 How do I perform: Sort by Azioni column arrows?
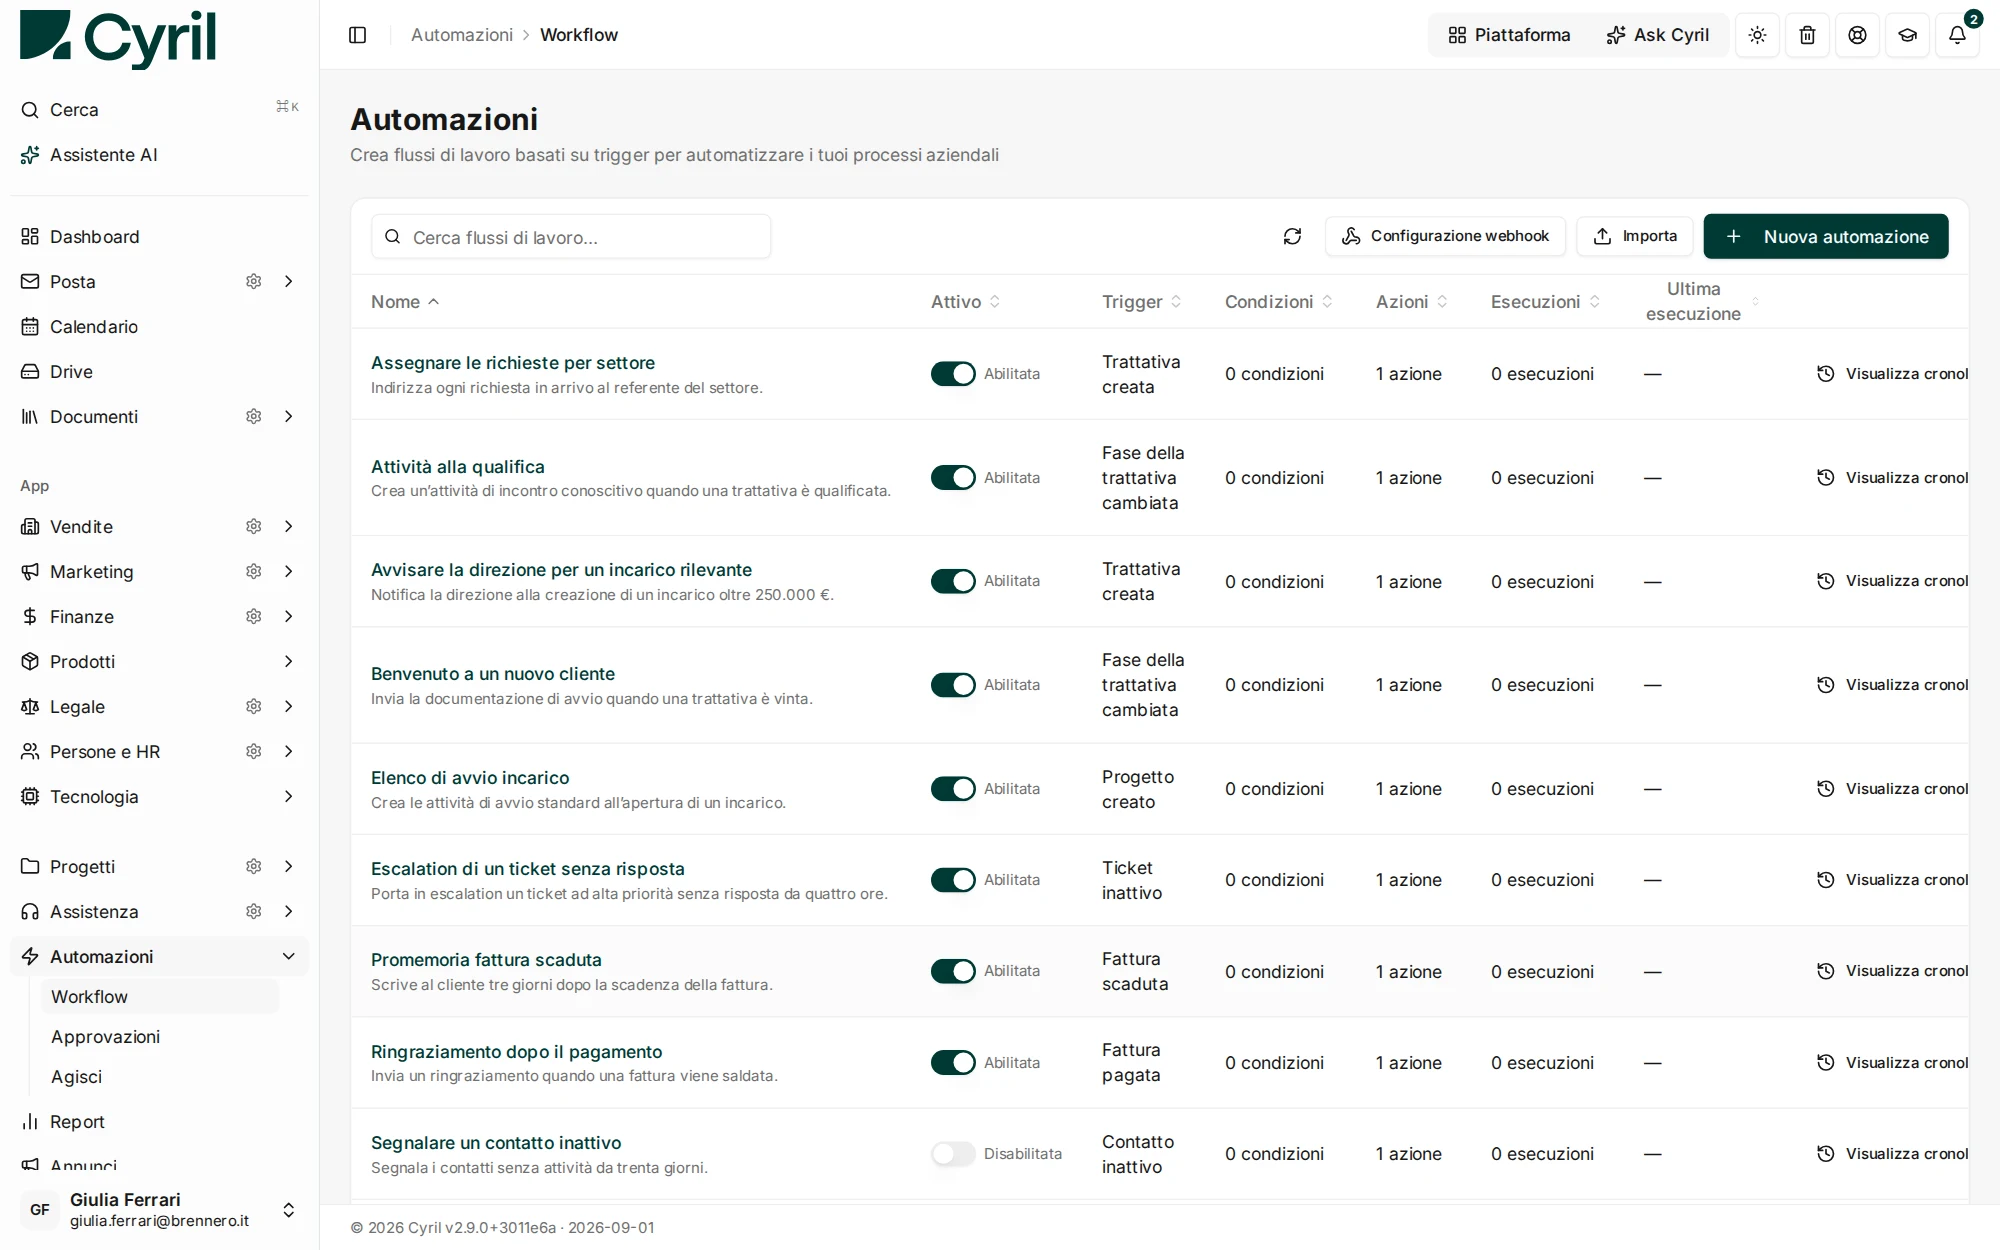[x=1441, y=301]
